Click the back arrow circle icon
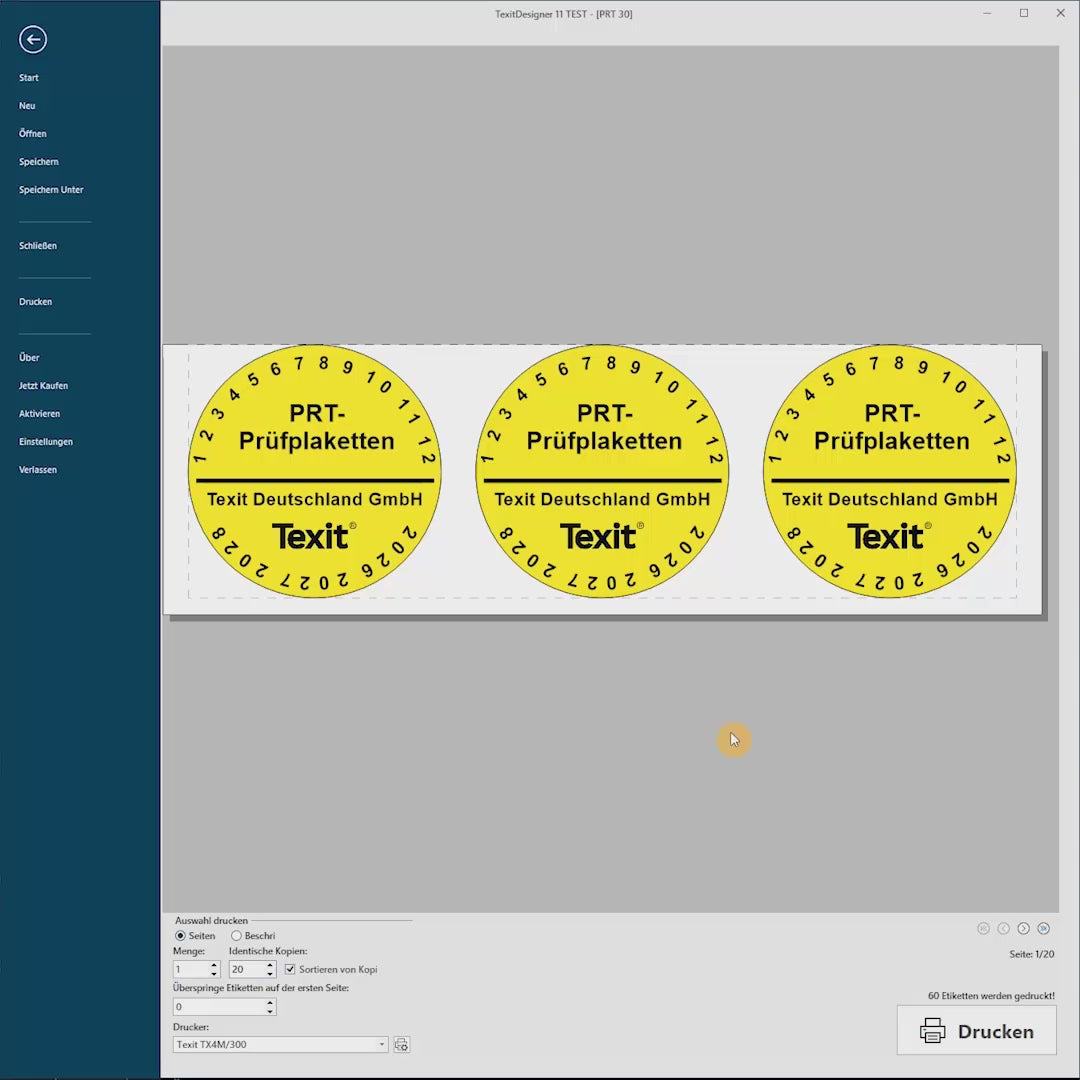This screenshot has width=1080, height=1080. click(x=33, y=39)
